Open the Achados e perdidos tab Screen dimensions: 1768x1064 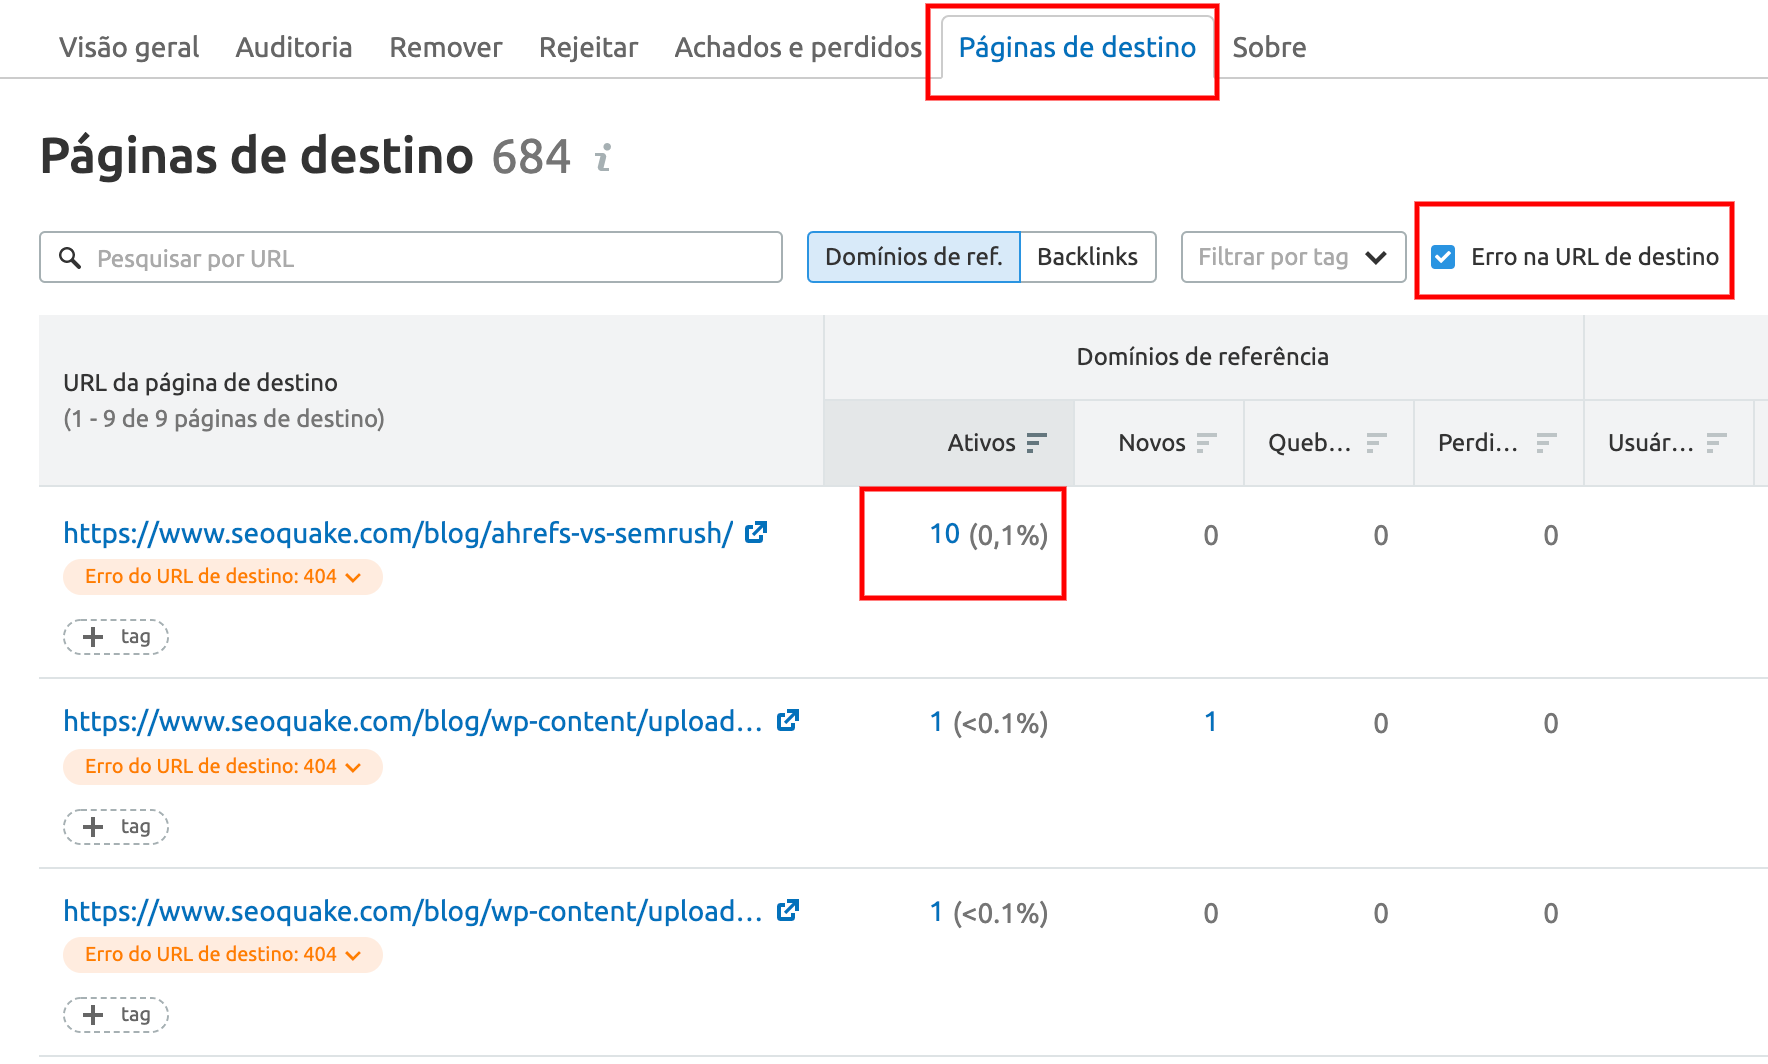tap(797, 47)
